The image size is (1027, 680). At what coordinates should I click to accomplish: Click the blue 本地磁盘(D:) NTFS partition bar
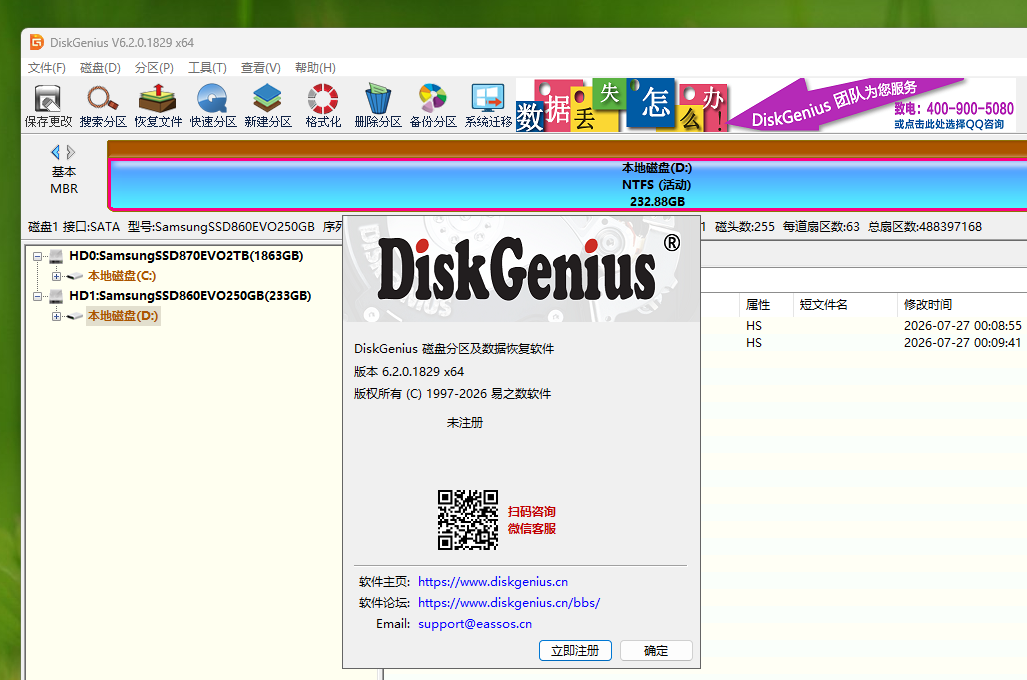pyautogui.click(x=568, y=185)
